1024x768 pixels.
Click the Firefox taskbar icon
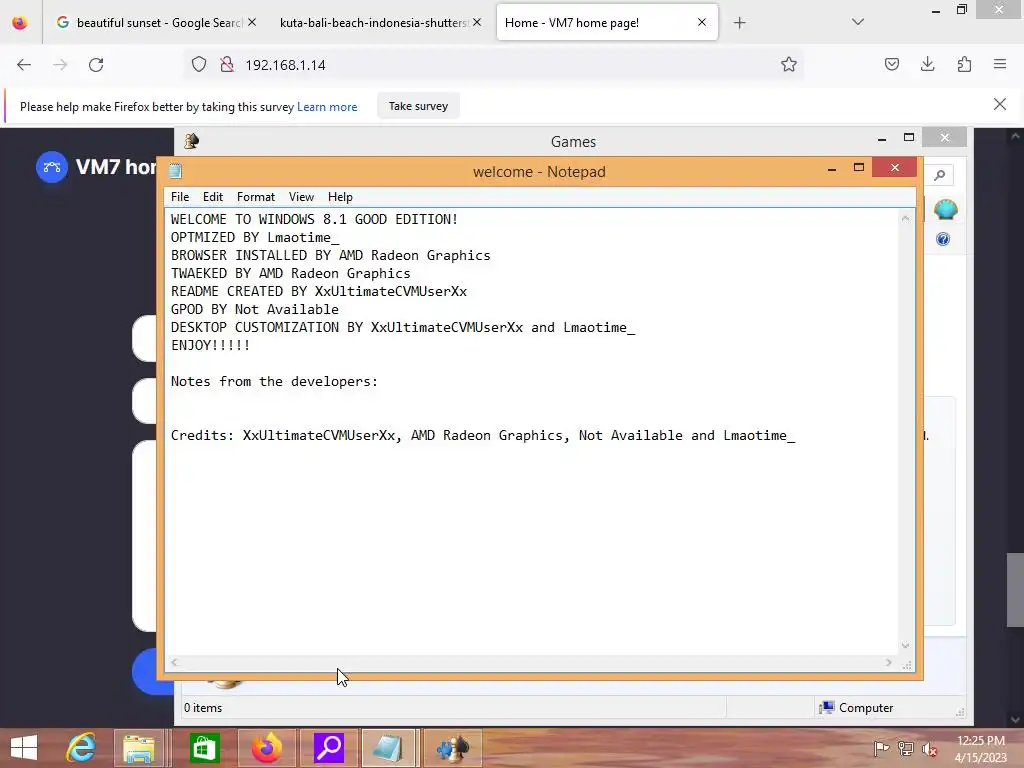pos(266,748)
